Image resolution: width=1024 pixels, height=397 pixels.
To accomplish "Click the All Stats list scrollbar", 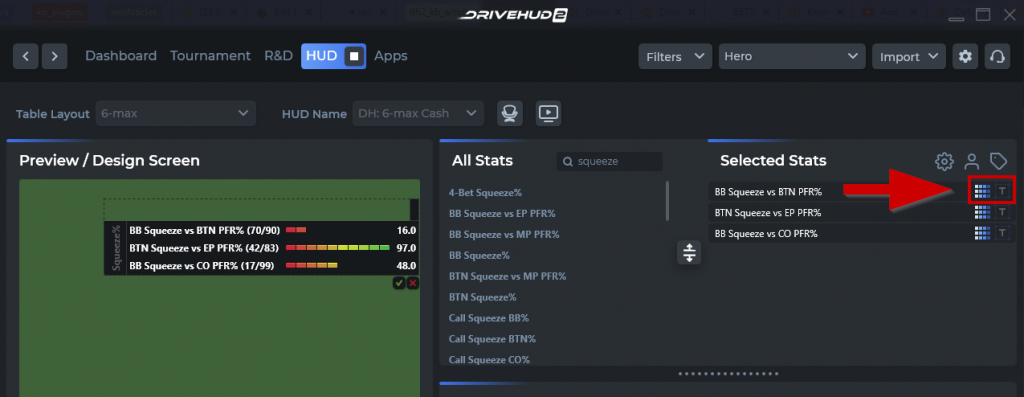I will tap(667, 201).
